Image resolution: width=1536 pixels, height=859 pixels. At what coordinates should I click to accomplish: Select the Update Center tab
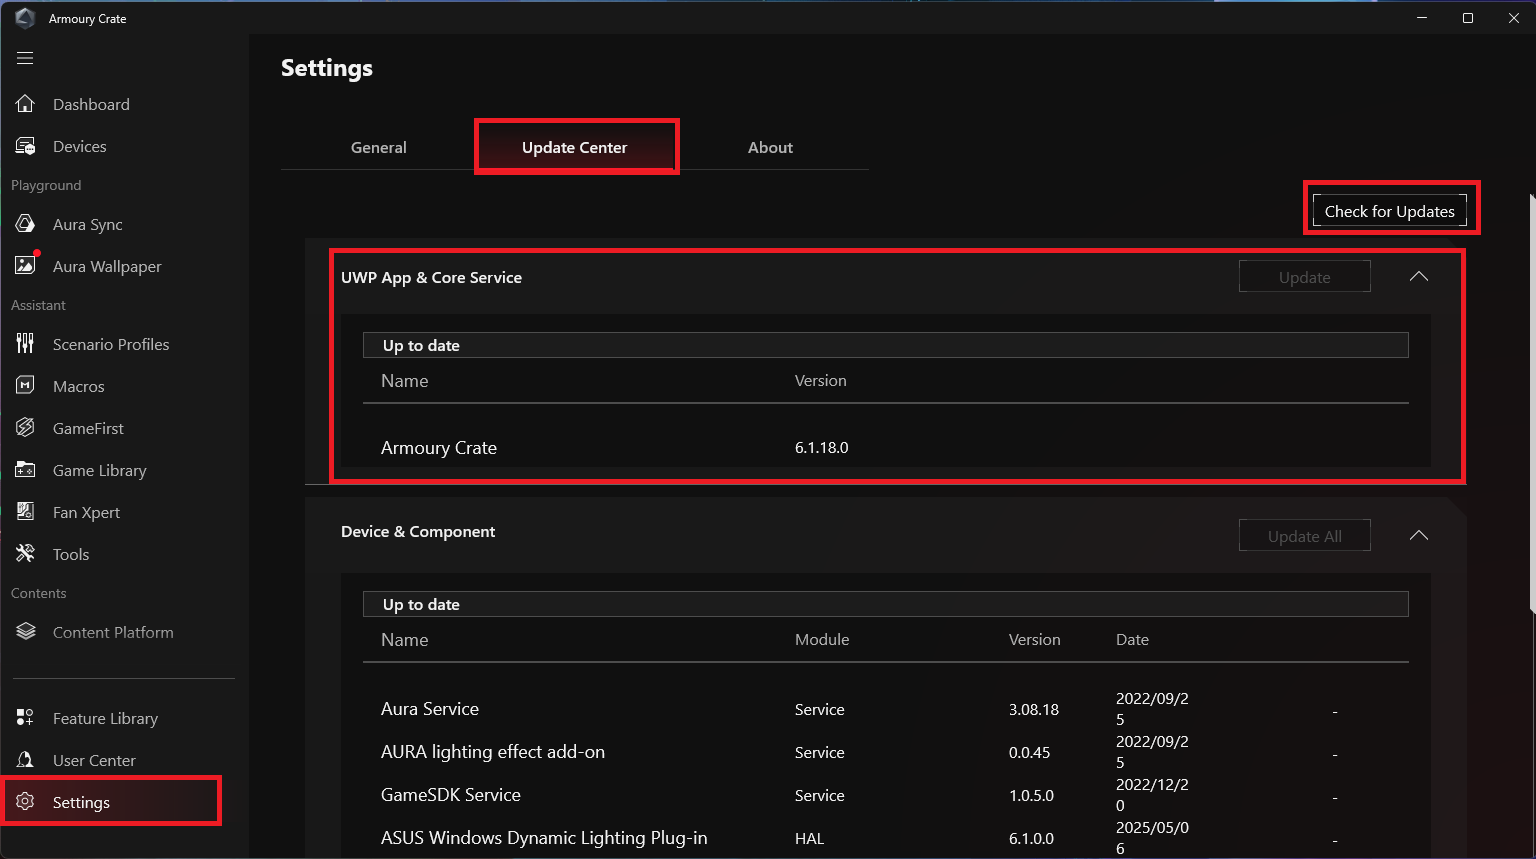click(575, 147)
